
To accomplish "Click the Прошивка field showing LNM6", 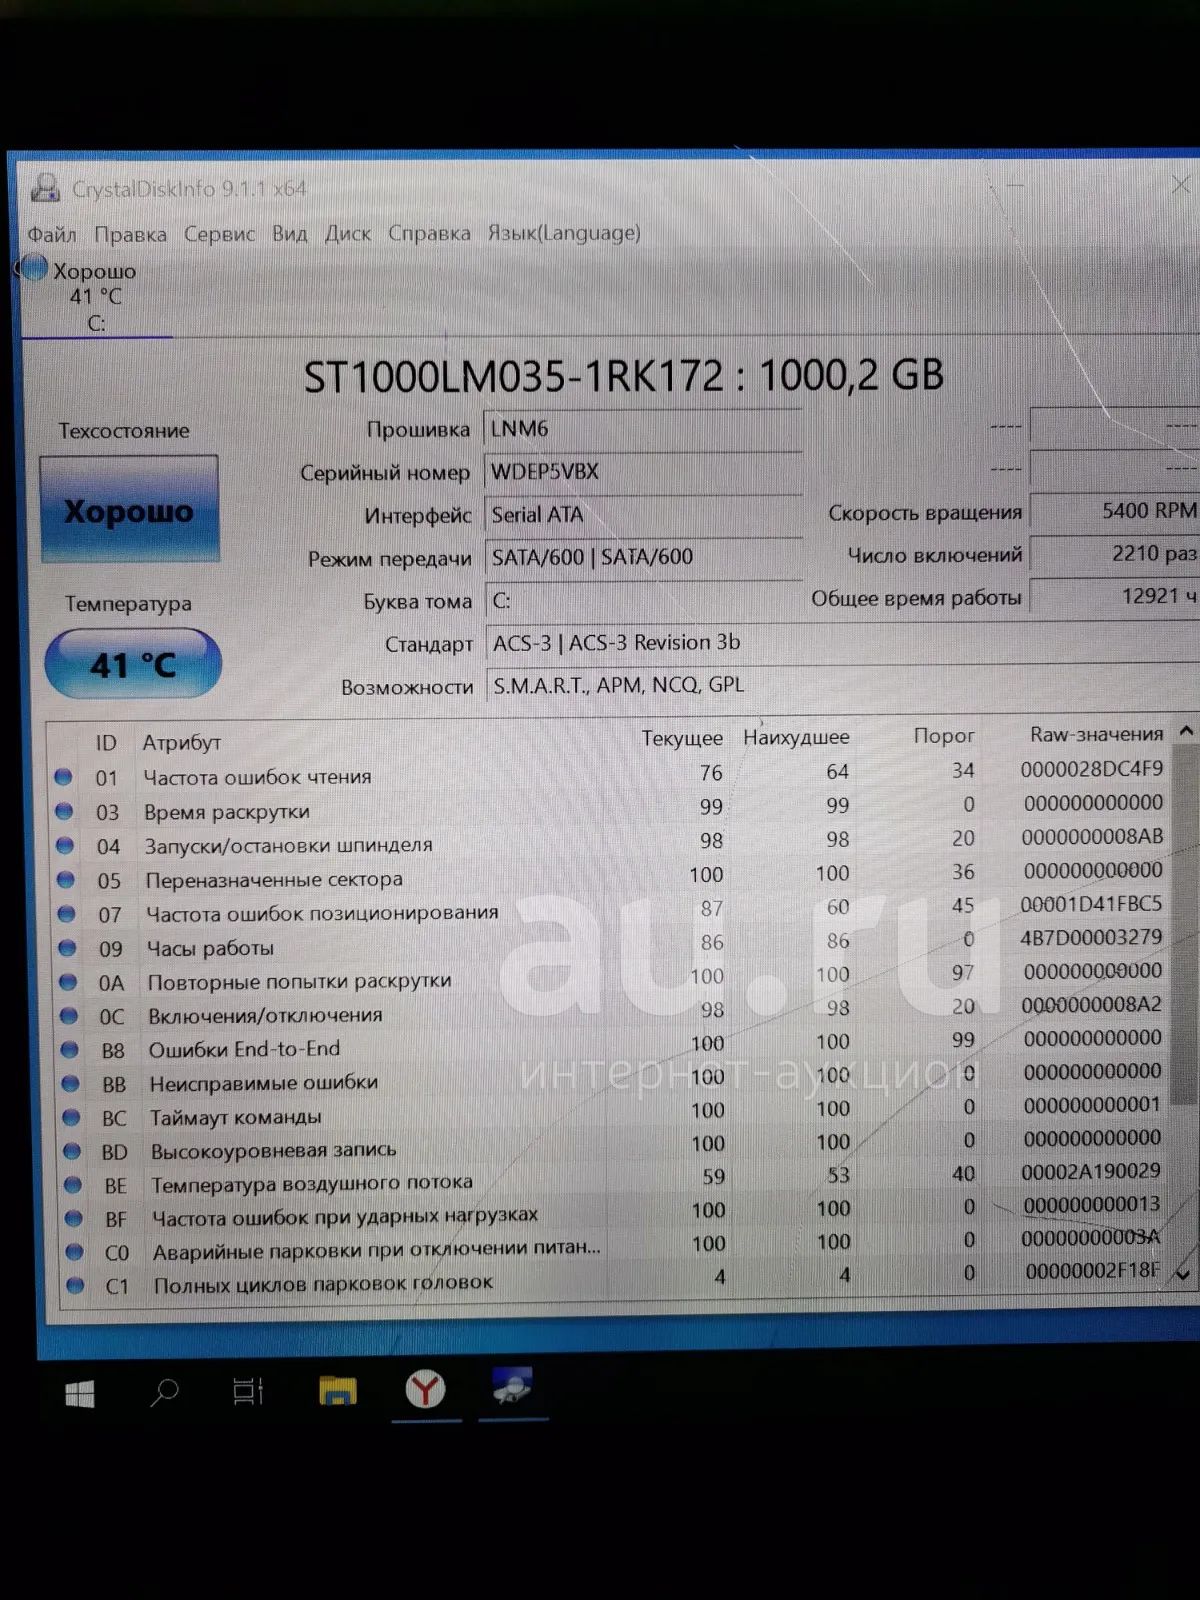I will tap(643, 429).
